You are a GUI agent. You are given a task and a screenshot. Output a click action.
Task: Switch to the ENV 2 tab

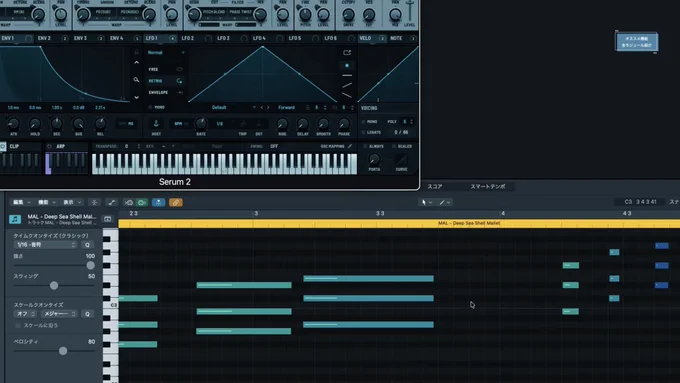[52, 39]
